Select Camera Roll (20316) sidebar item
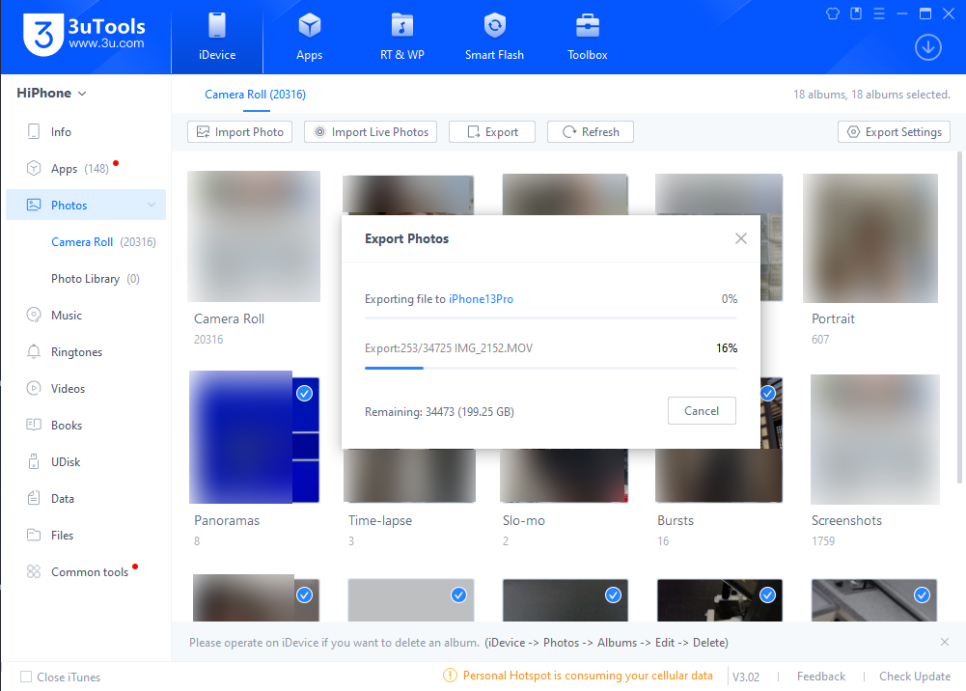The width and height of the screenshot is (966, 691). pos(104,242)
